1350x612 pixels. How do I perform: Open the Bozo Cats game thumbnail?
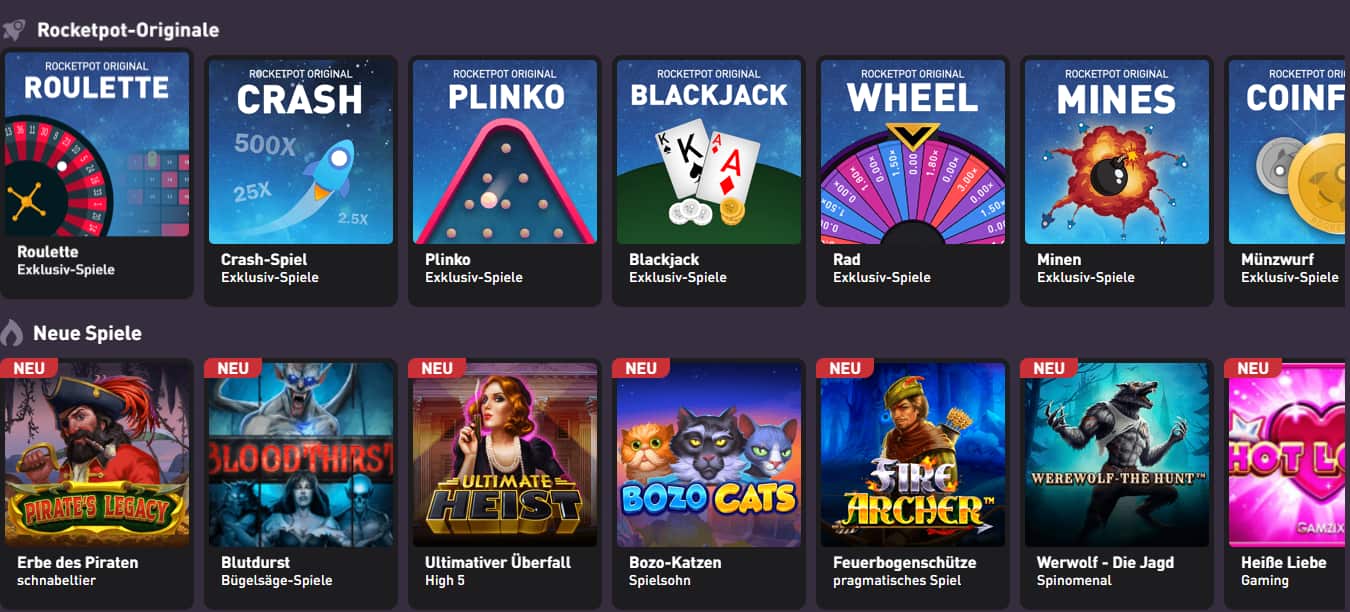[709, 455]
